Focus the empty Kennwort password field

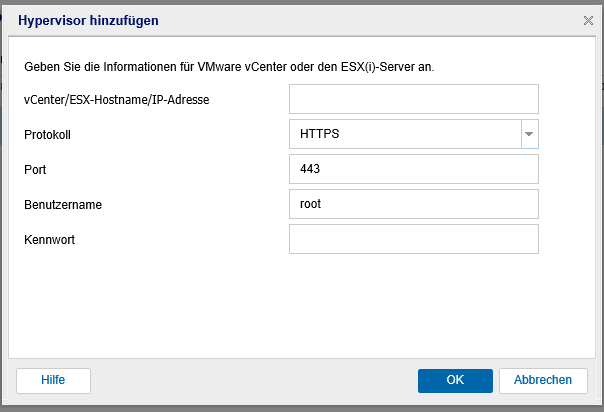pos(414,239)
